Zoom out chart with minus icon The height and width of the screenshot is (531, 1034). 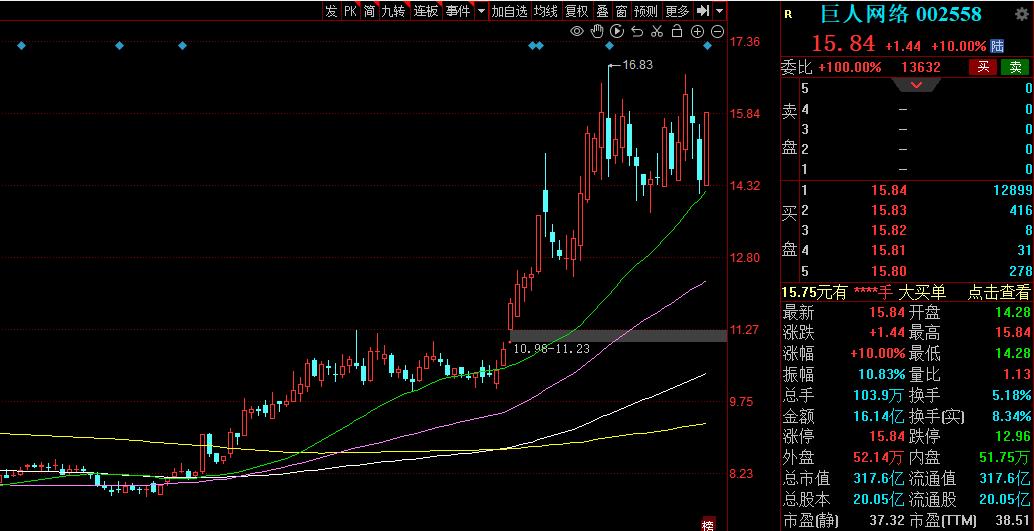click(717, 31)
